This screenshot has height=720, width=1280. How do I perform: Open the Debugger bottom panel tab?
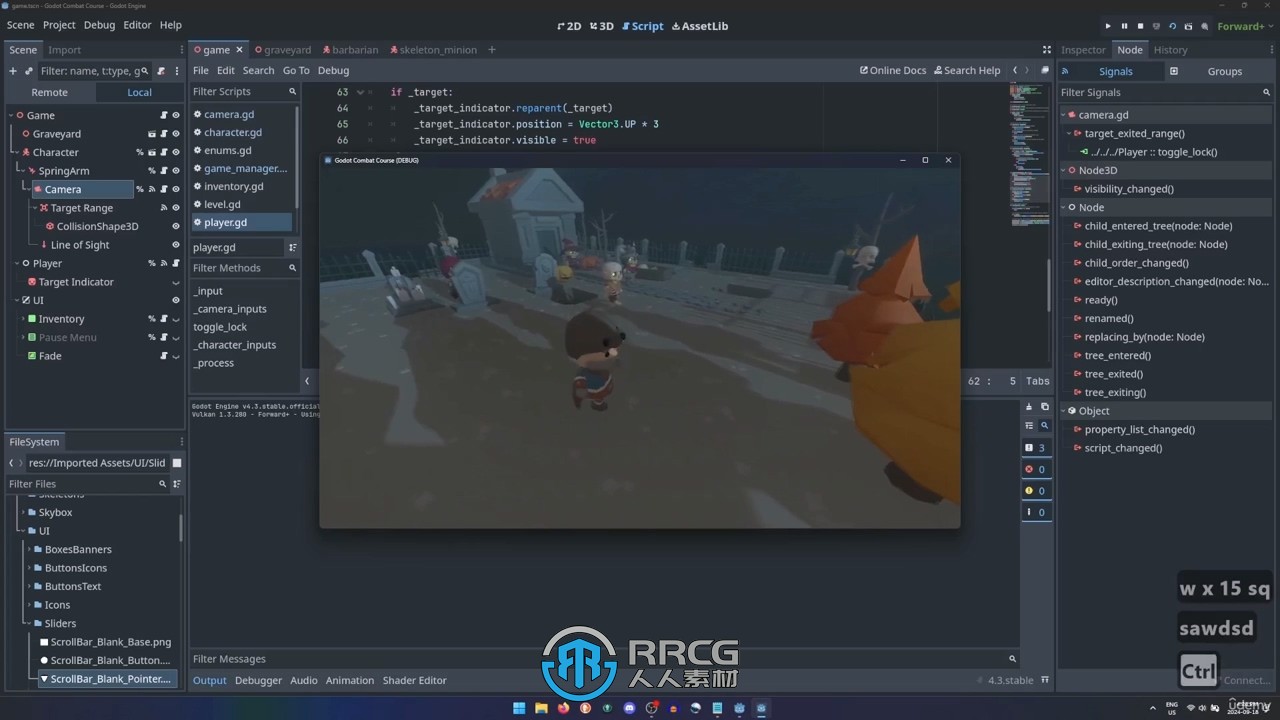click(258, 680)
